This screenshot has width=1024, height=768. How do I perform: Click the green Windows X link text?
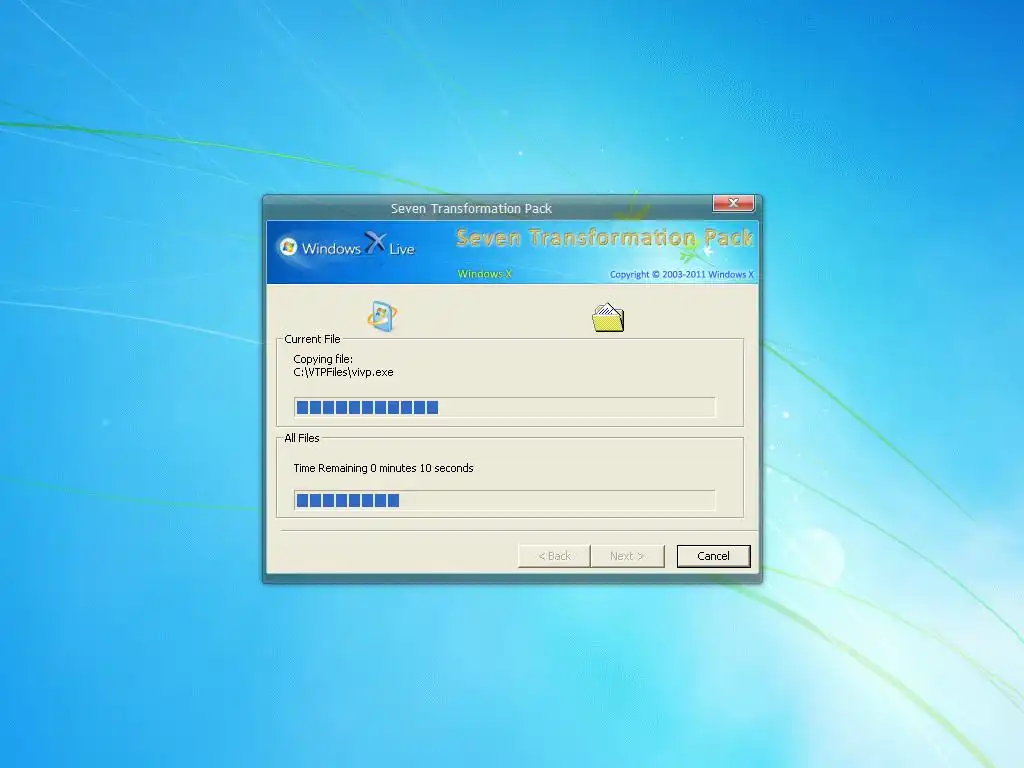tap(485, 274)
